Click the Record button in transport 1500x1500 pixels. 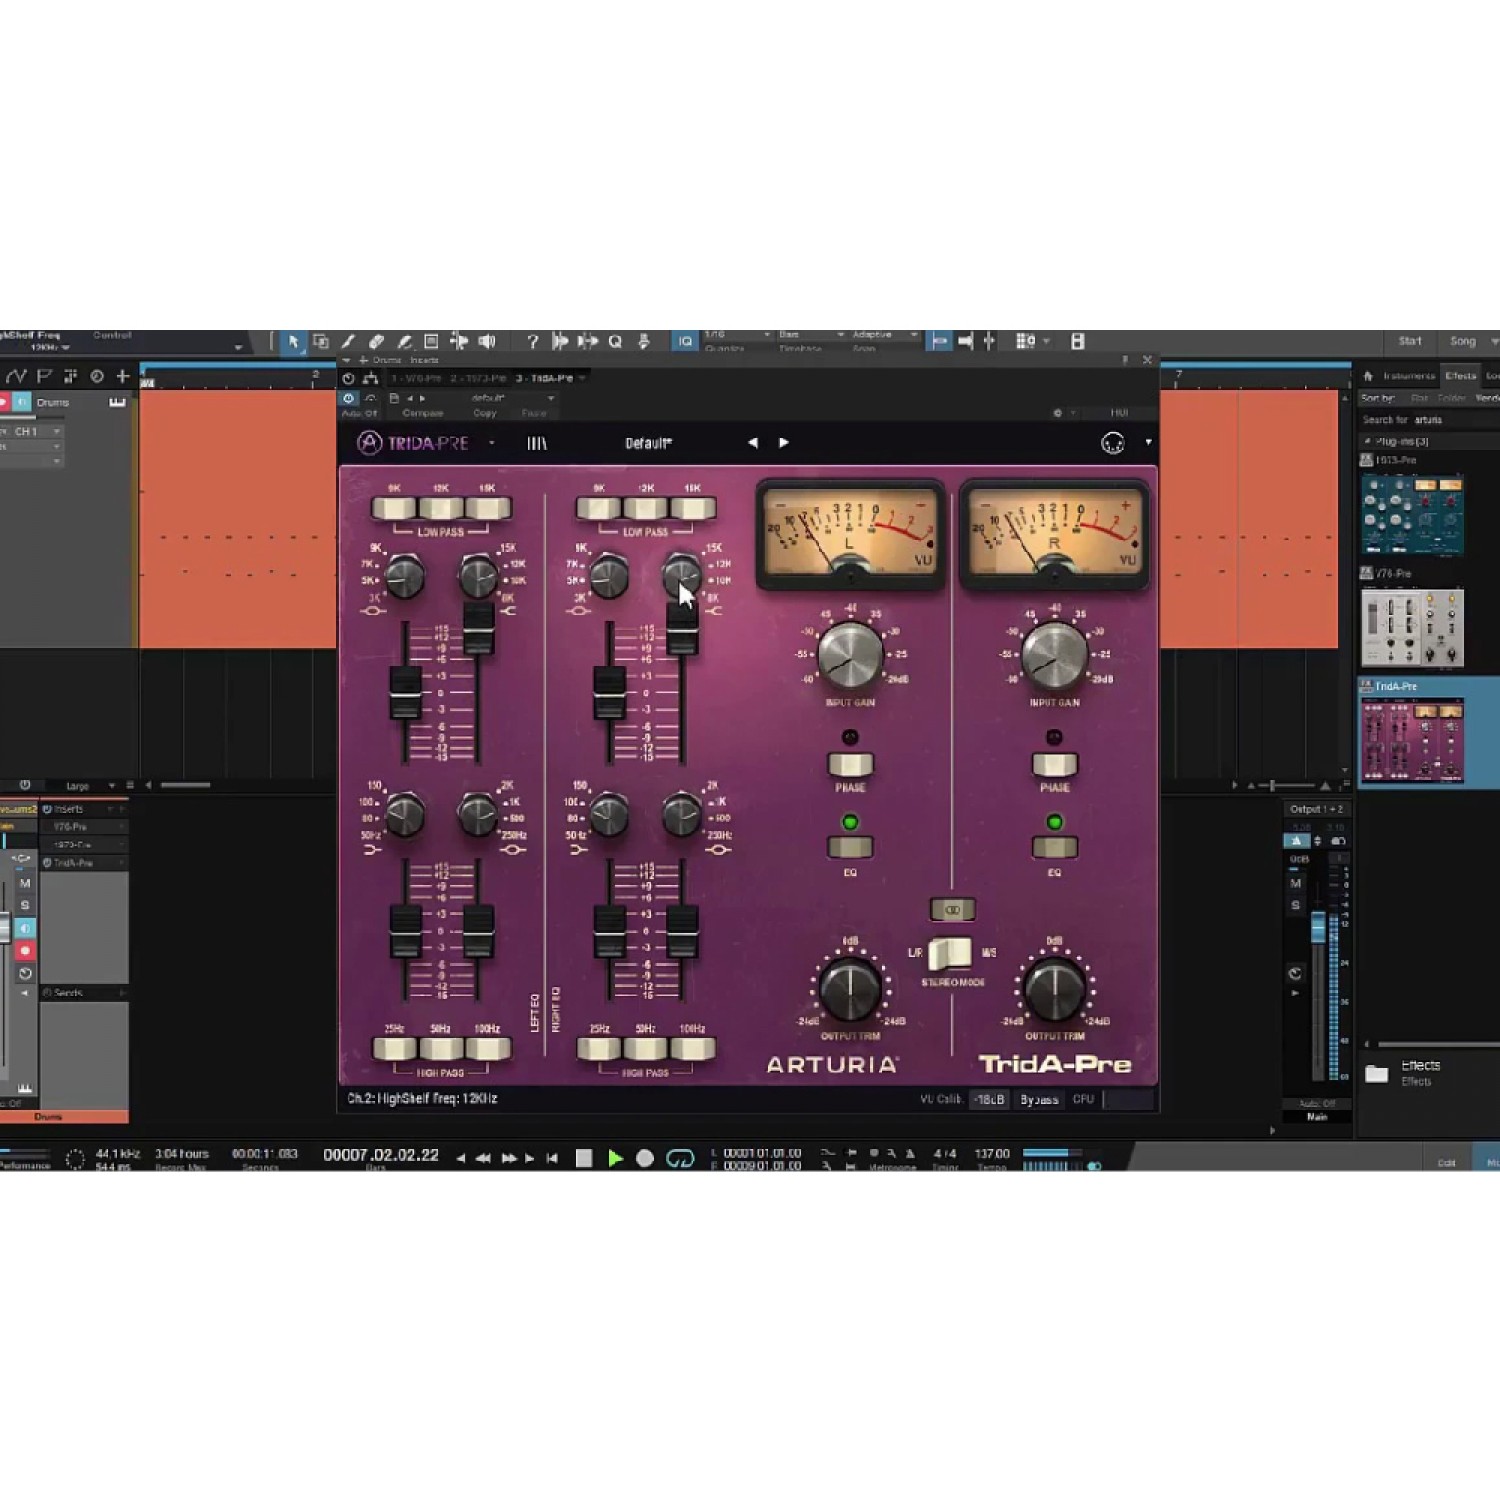(x=645, y=1158)
